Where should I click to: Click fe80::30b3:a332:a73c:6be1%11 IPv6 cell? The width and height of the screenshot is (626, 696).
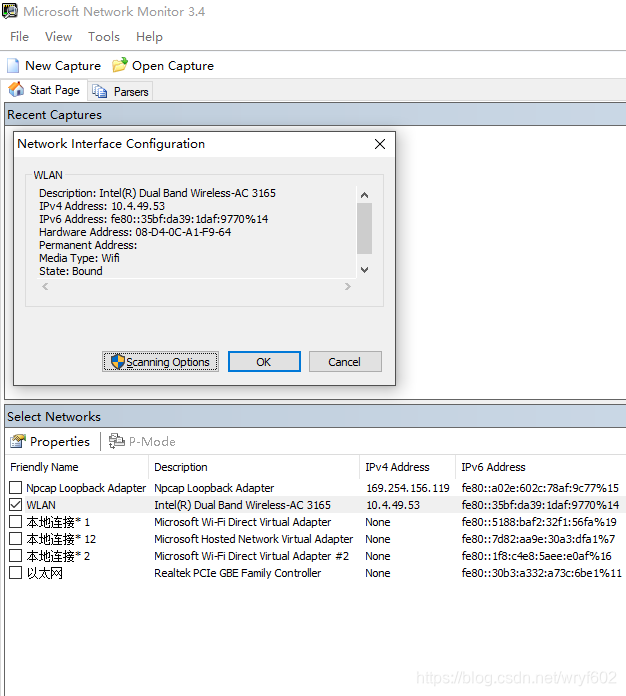(541, 573)
